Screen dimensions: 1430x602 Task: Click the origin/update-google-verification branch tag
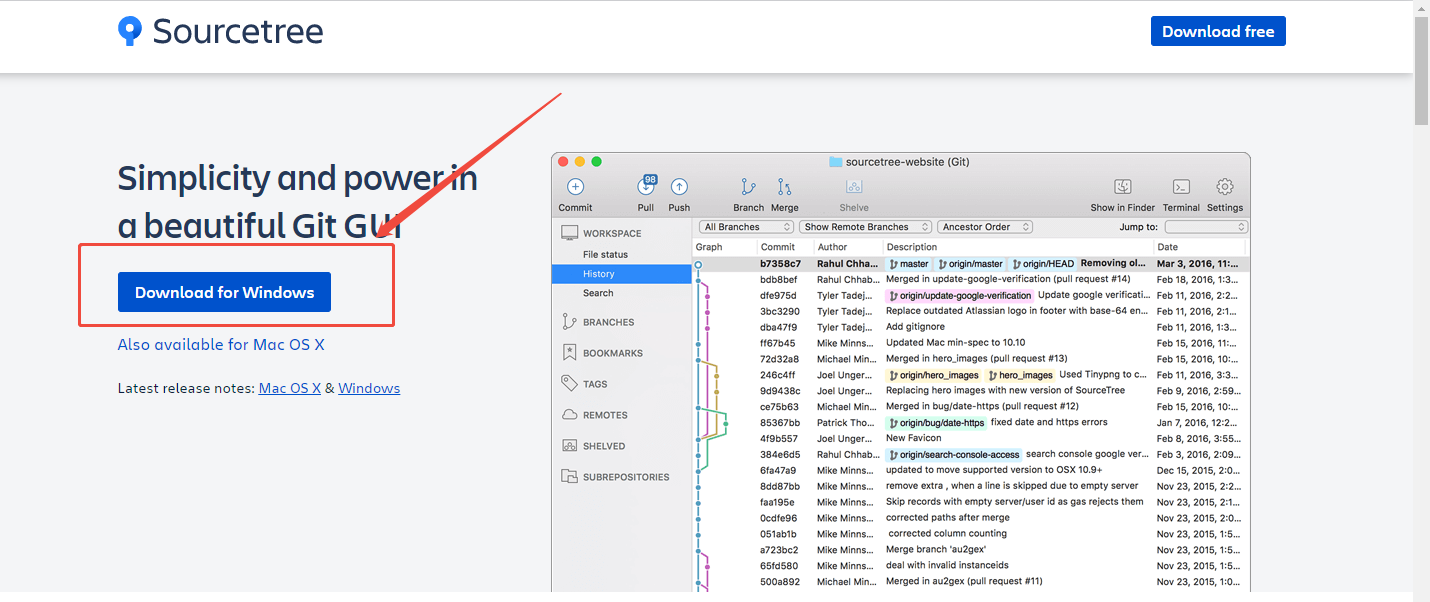click(x=960, y=296)
